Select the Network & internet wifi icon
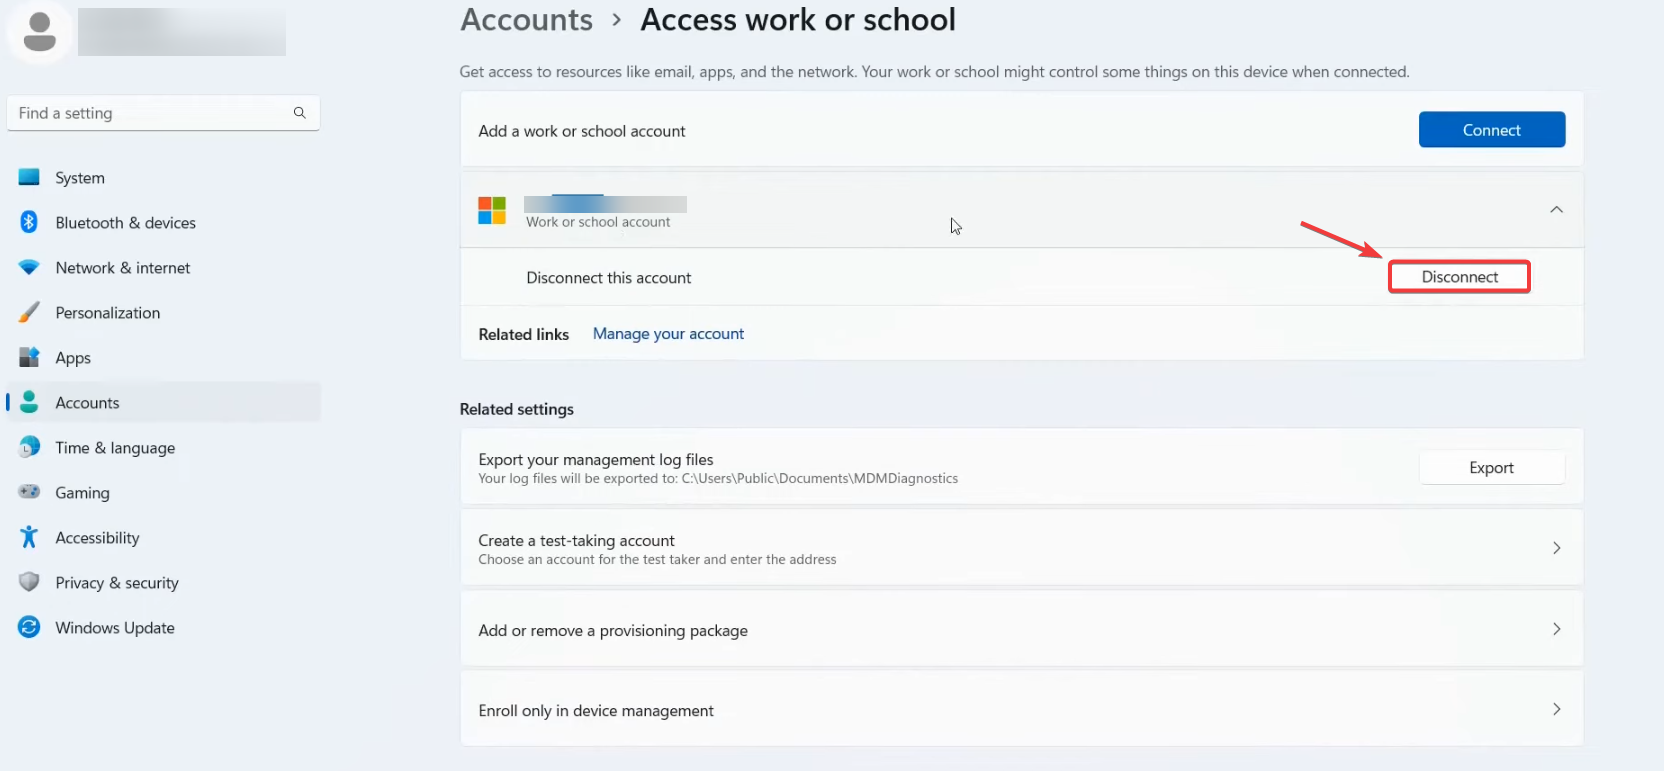 click(29, 267)
